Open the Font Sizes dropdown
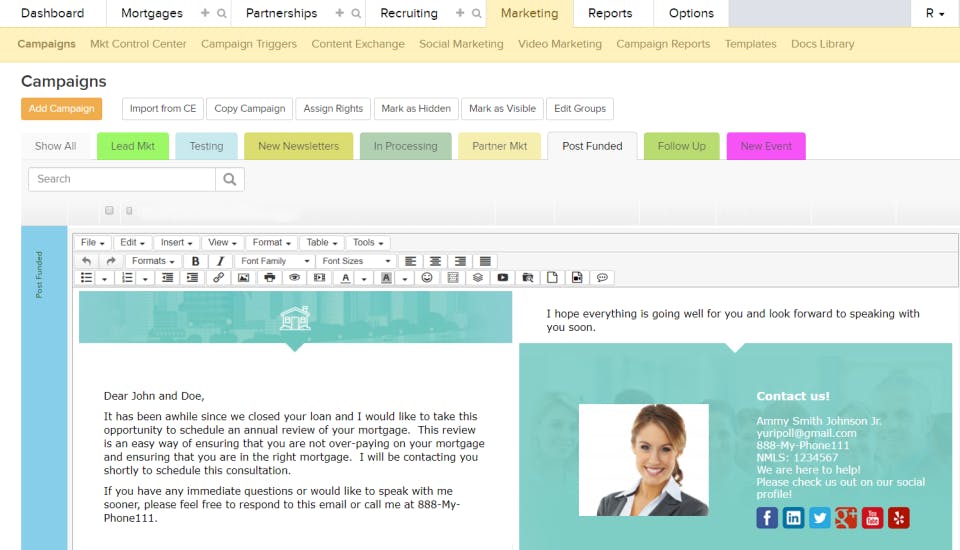Image resolution: width=960 pixels, height=550 pixels. click(x=356, y=261)
